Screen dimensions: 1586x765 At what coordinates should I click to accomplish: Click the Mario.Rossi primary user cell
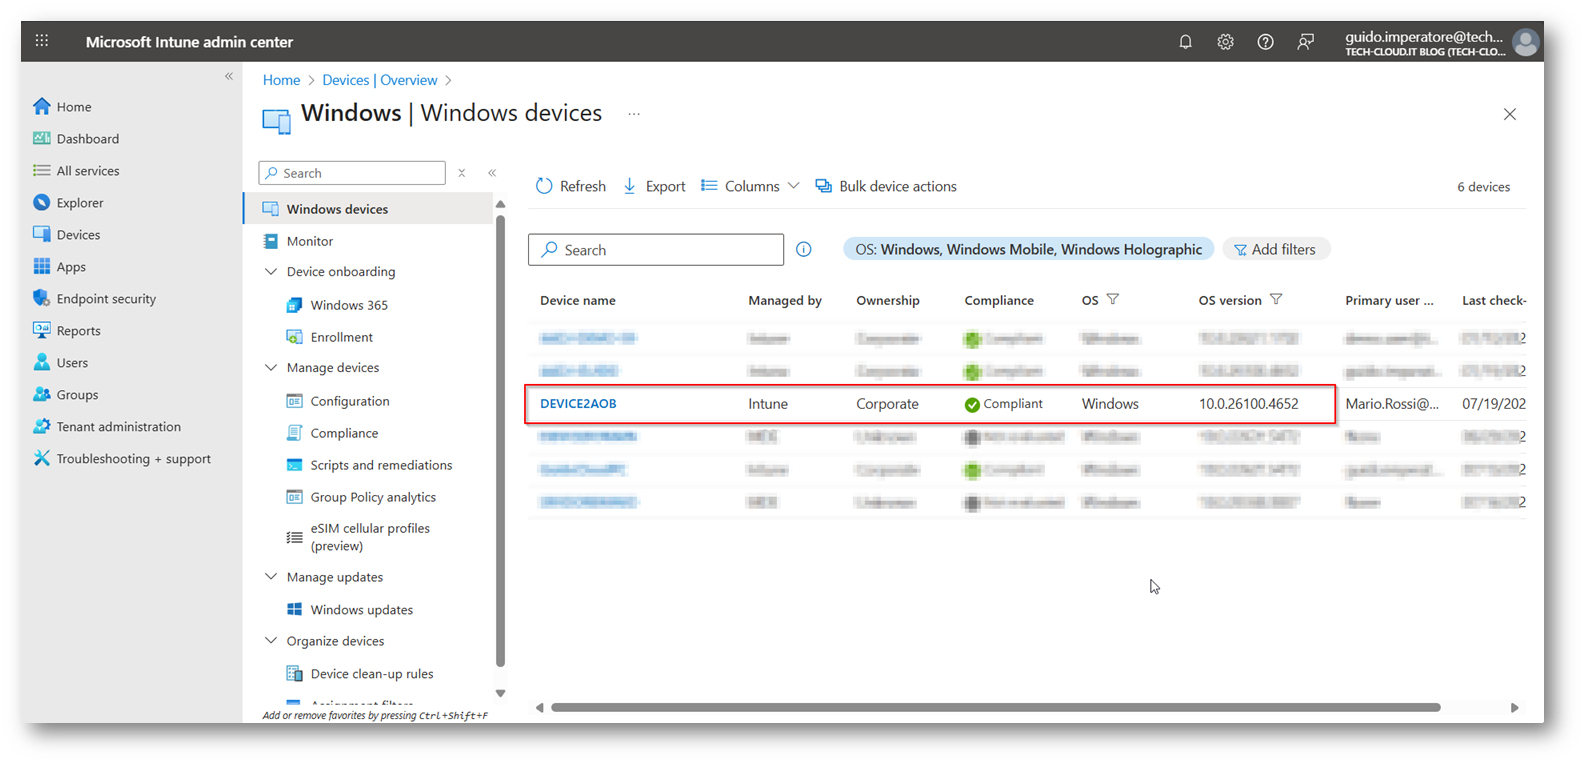1392,404
